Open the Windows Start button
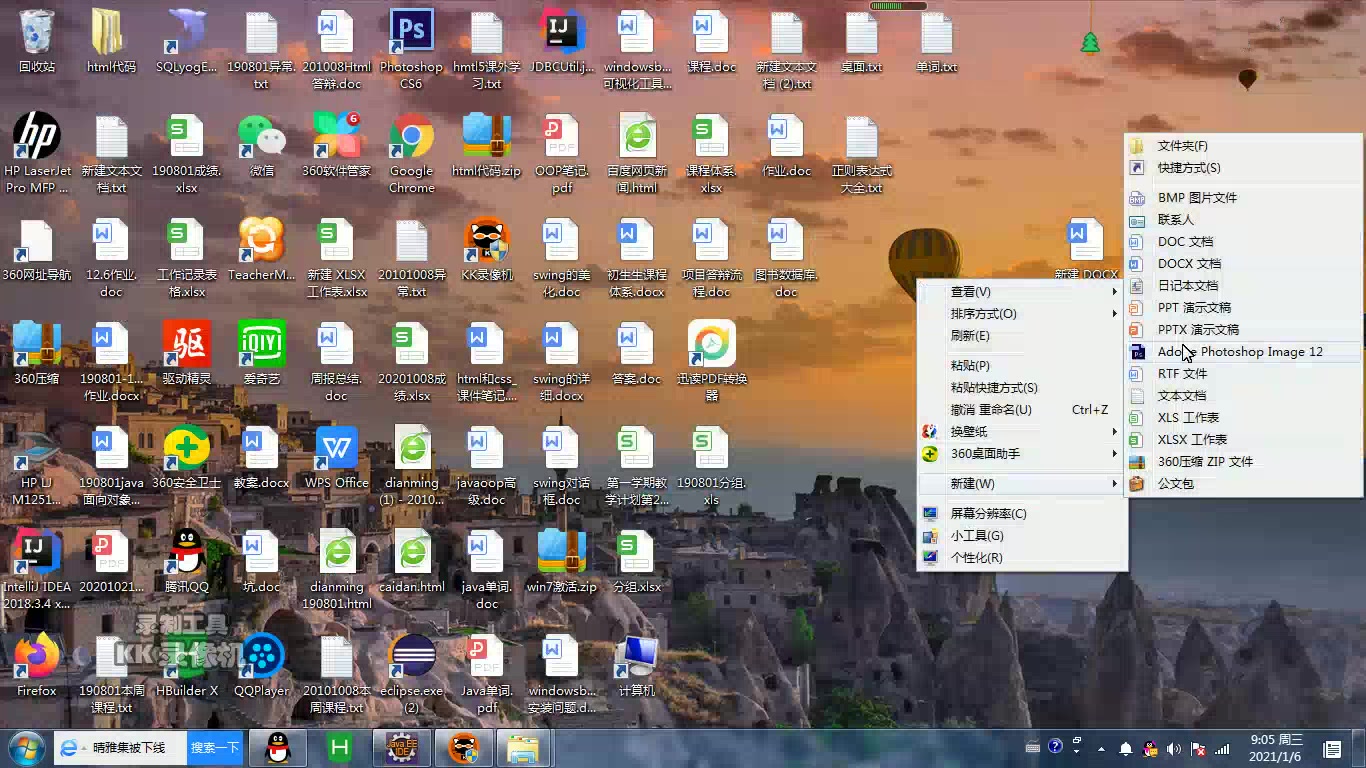 click(26, 748)
